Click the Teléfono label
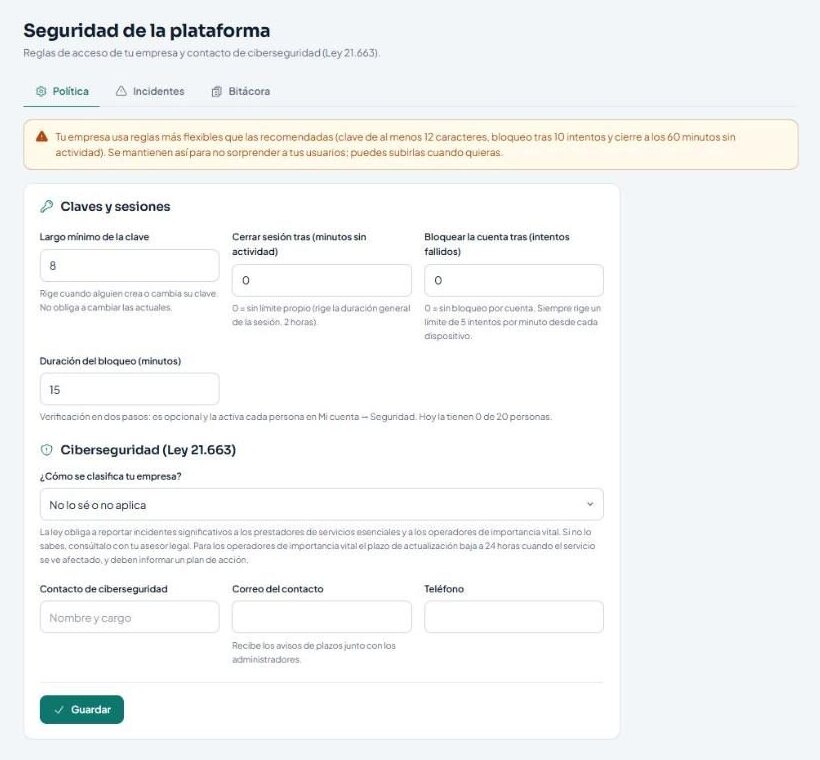Image resolution: width=820 pixels, height=760 pixels. coord(444,589)
